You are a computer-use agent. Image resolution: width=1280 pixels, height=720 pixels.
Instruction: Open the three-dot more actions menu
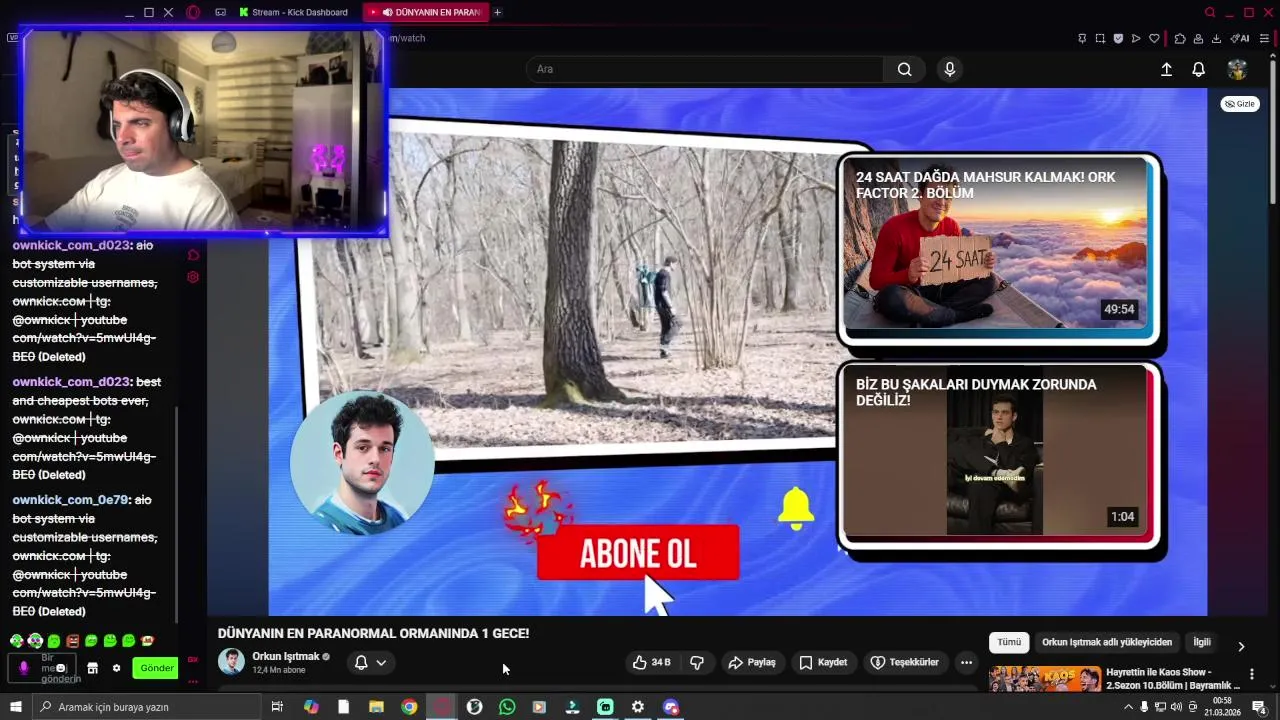(x=966, y=662)
